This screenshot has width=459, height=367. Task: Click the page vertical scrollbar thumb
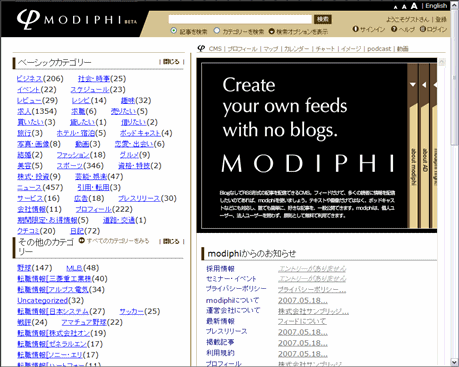pos(454,77)
